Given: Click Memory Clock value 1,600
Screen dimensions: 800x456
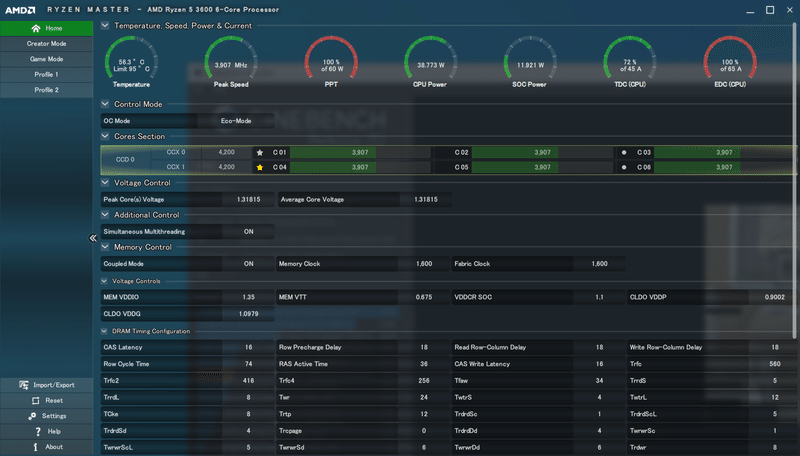Looking at the screenshot, I should [x=424, y=264].
